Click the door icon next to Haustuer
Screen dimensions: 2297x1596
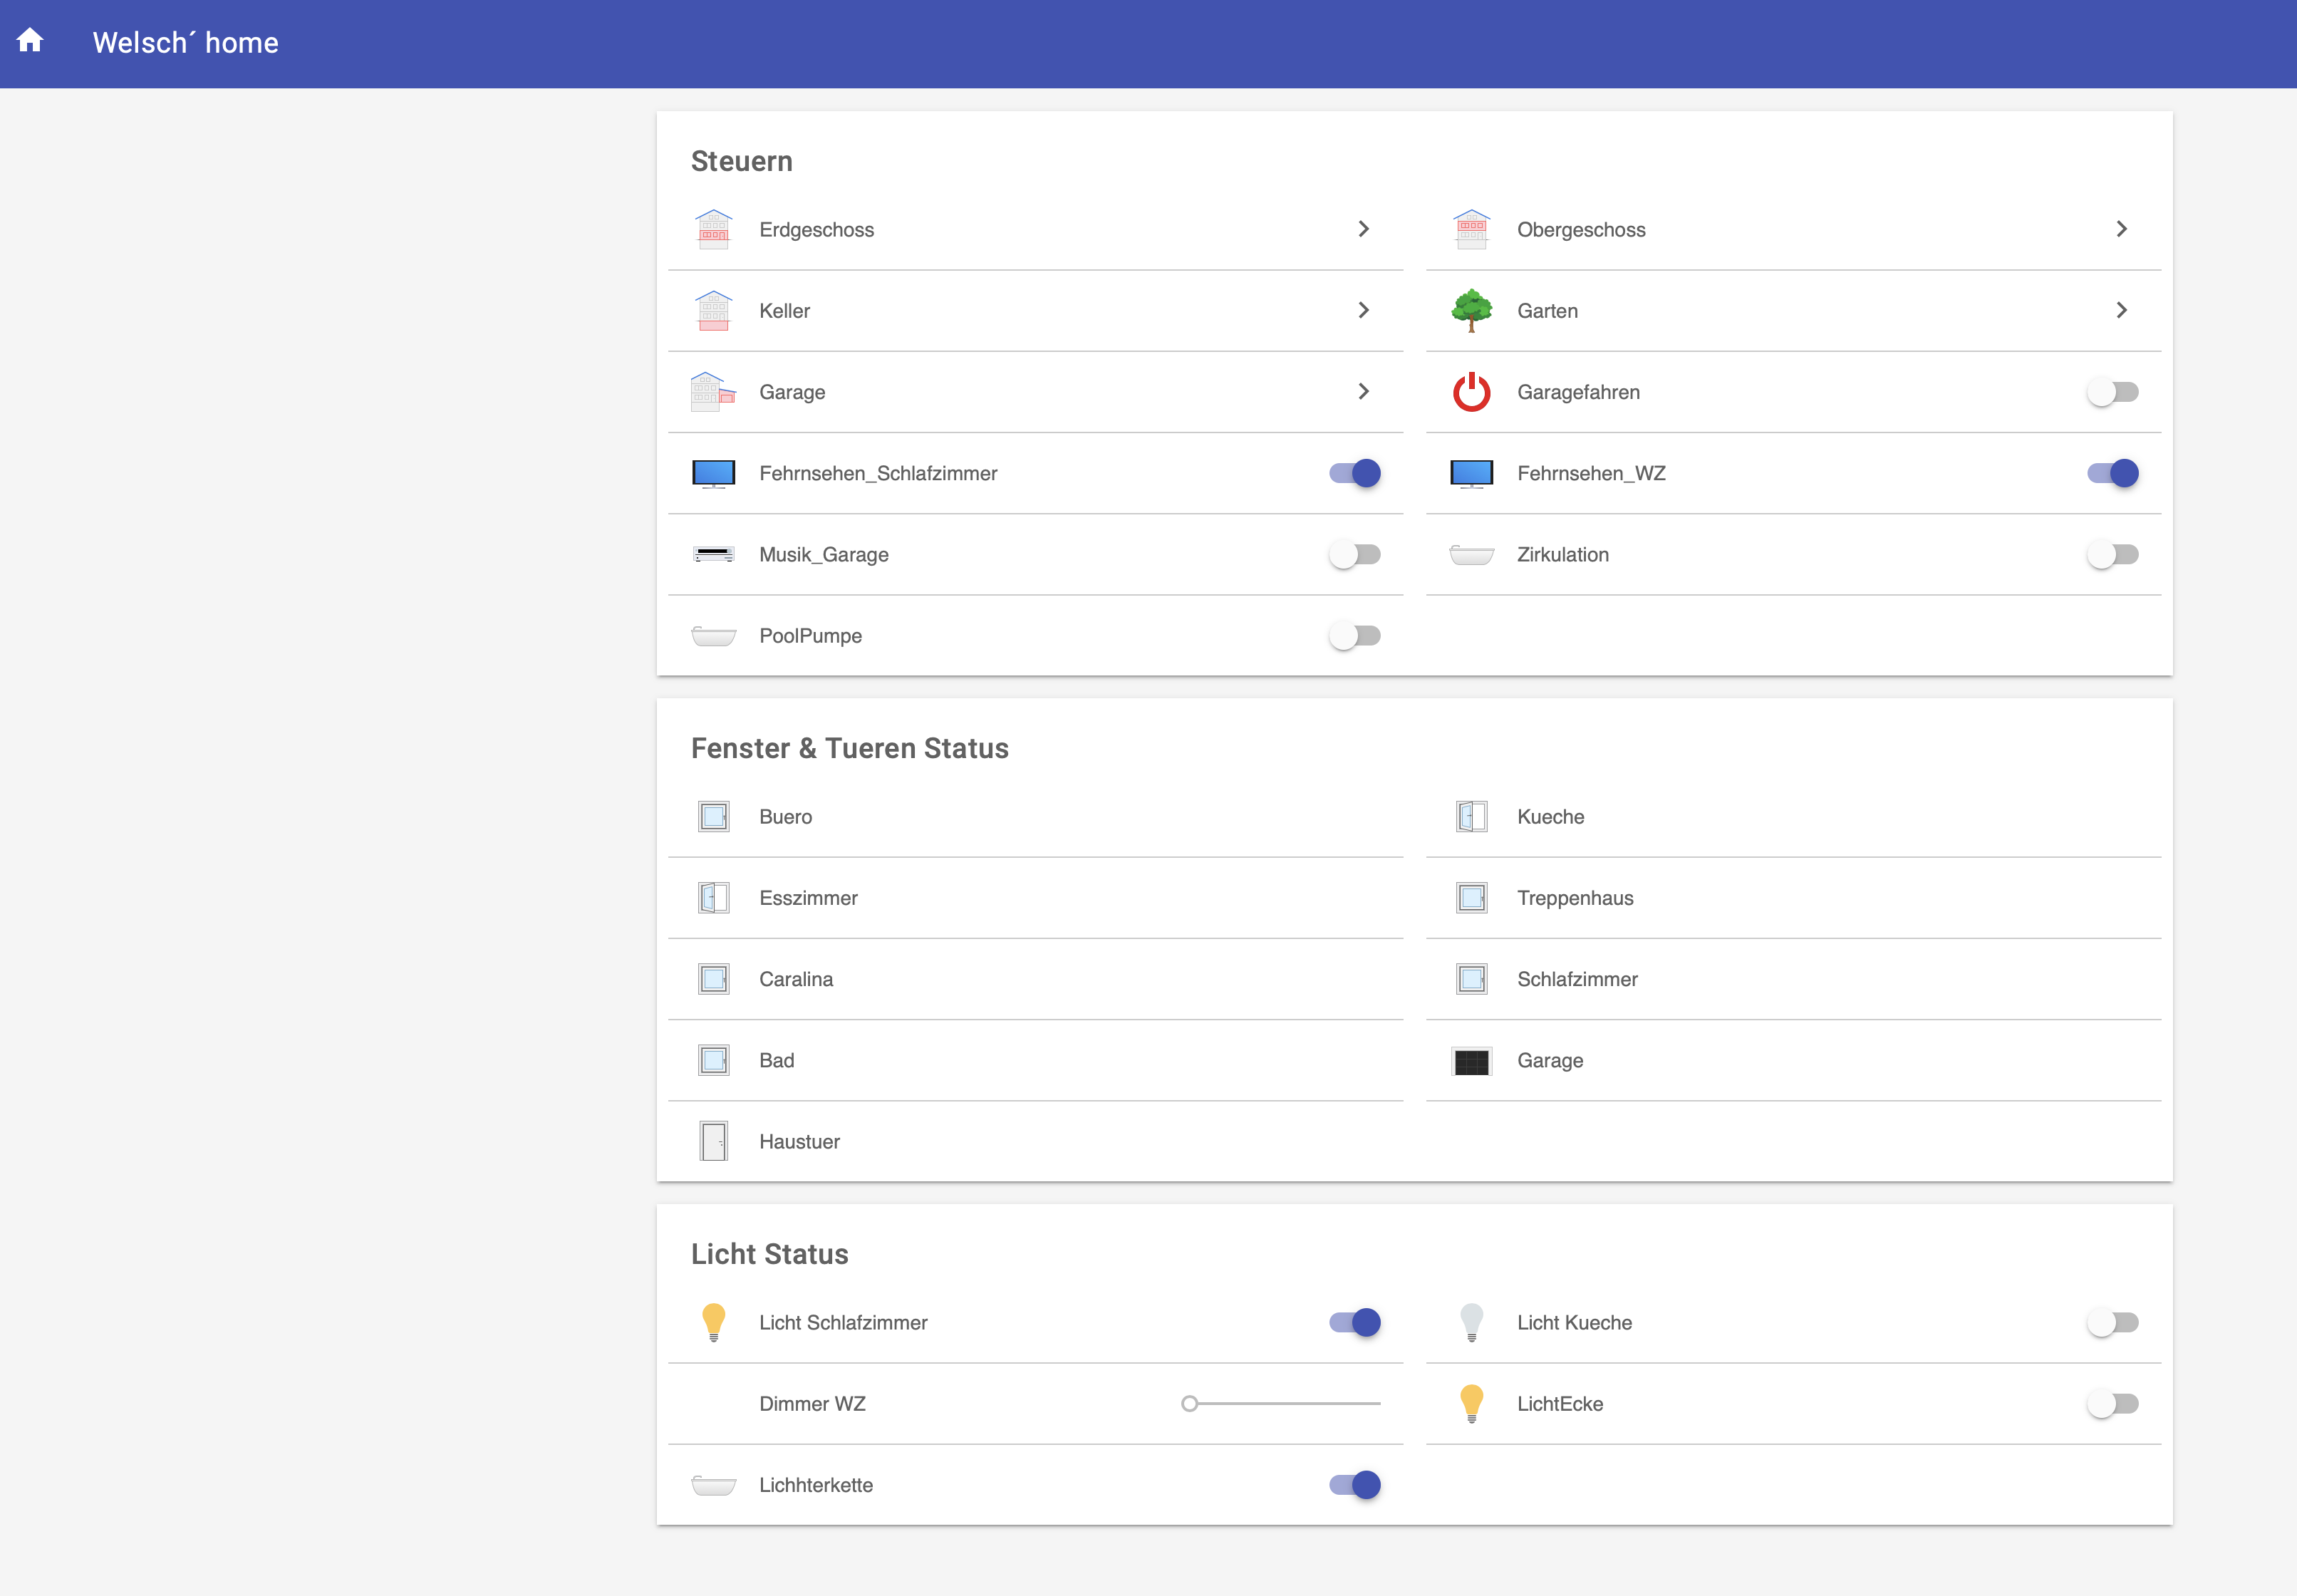click(713, 1142)
